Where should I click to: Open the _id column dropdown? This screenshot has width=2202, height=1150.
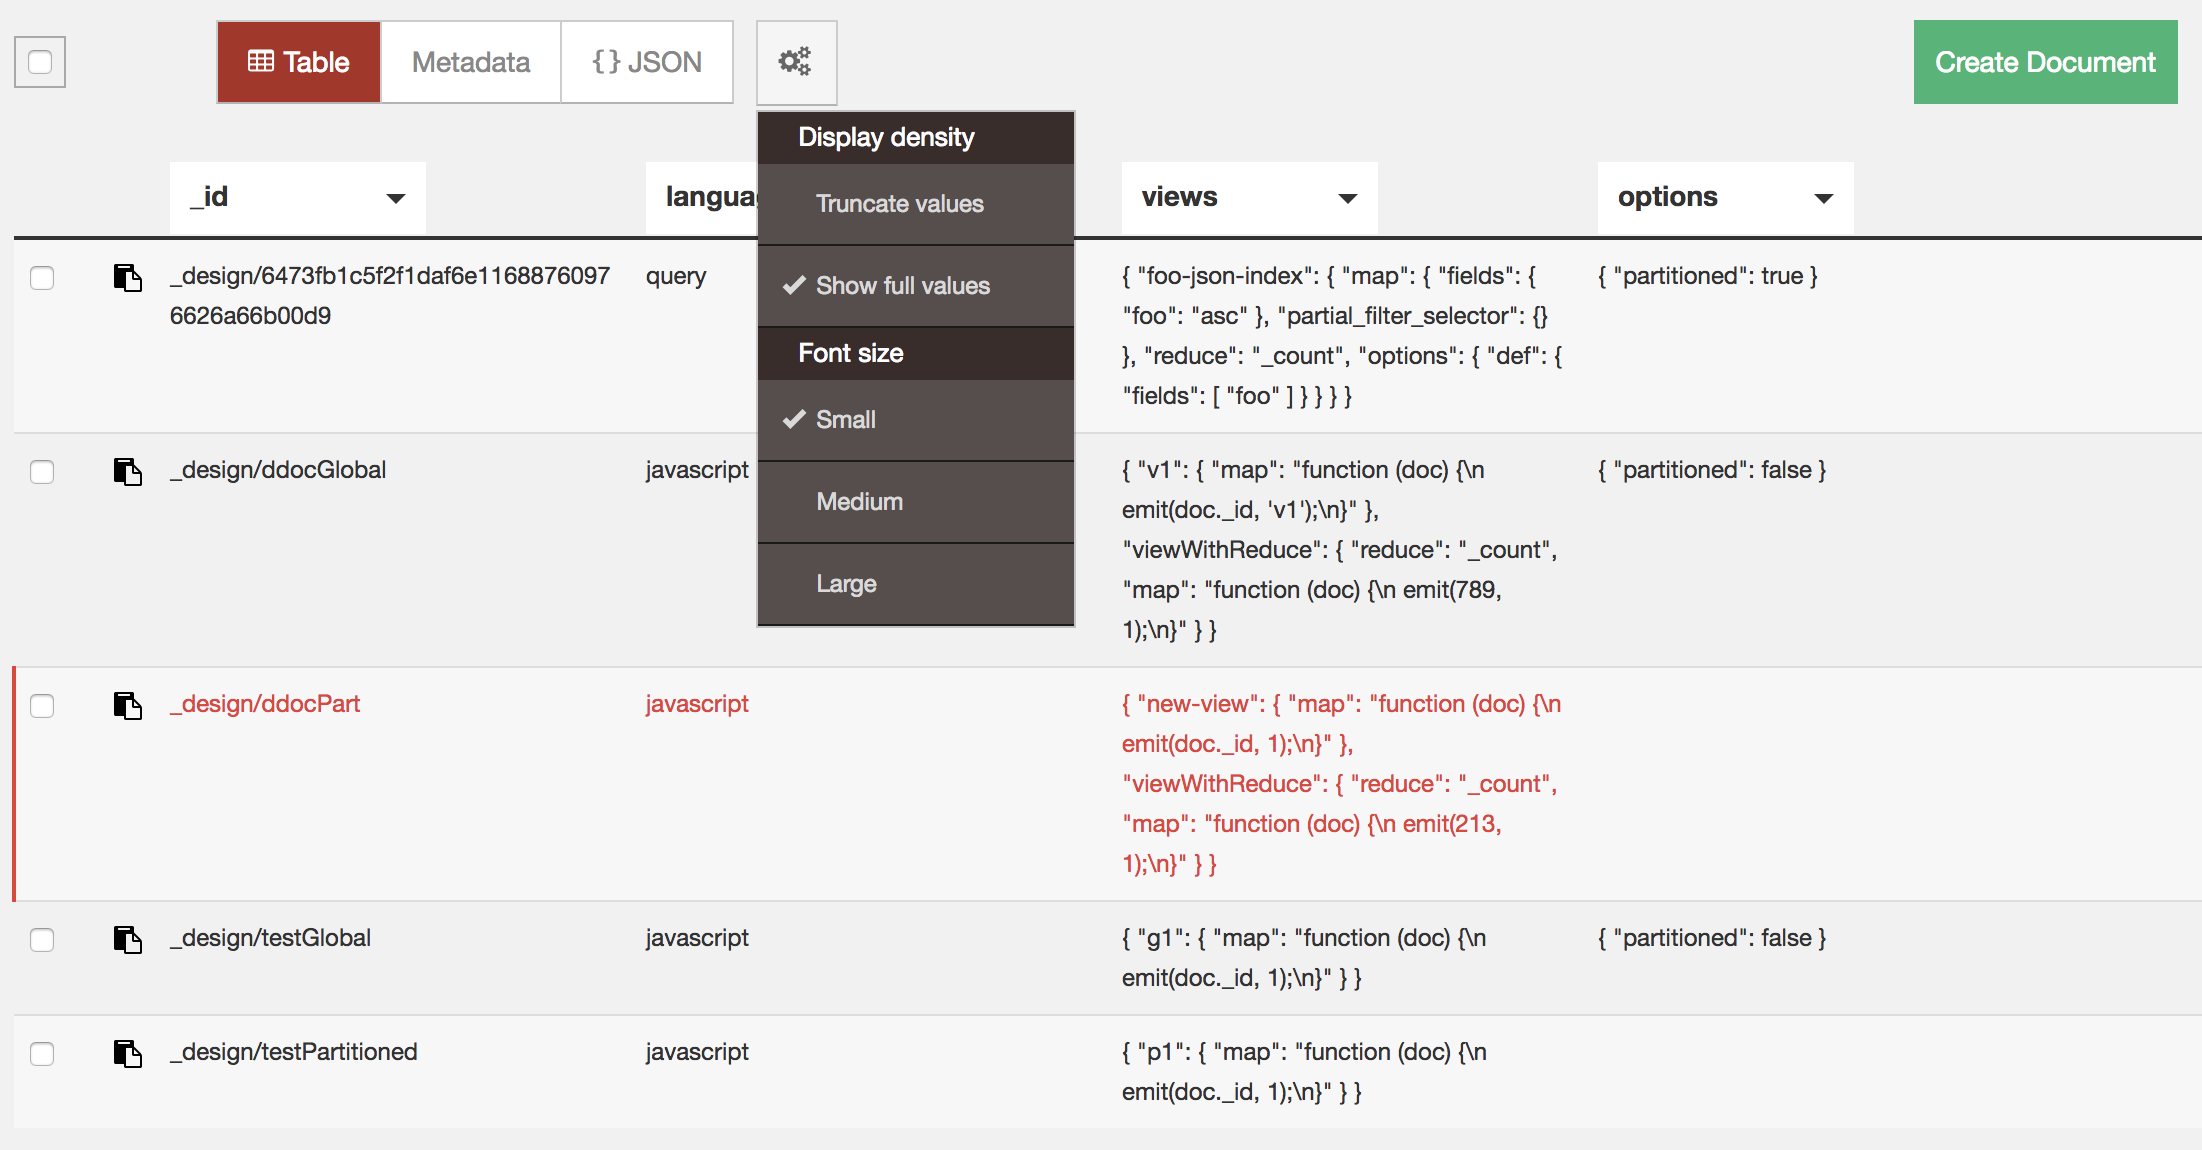pyautogui.click(x=396, y=198)
